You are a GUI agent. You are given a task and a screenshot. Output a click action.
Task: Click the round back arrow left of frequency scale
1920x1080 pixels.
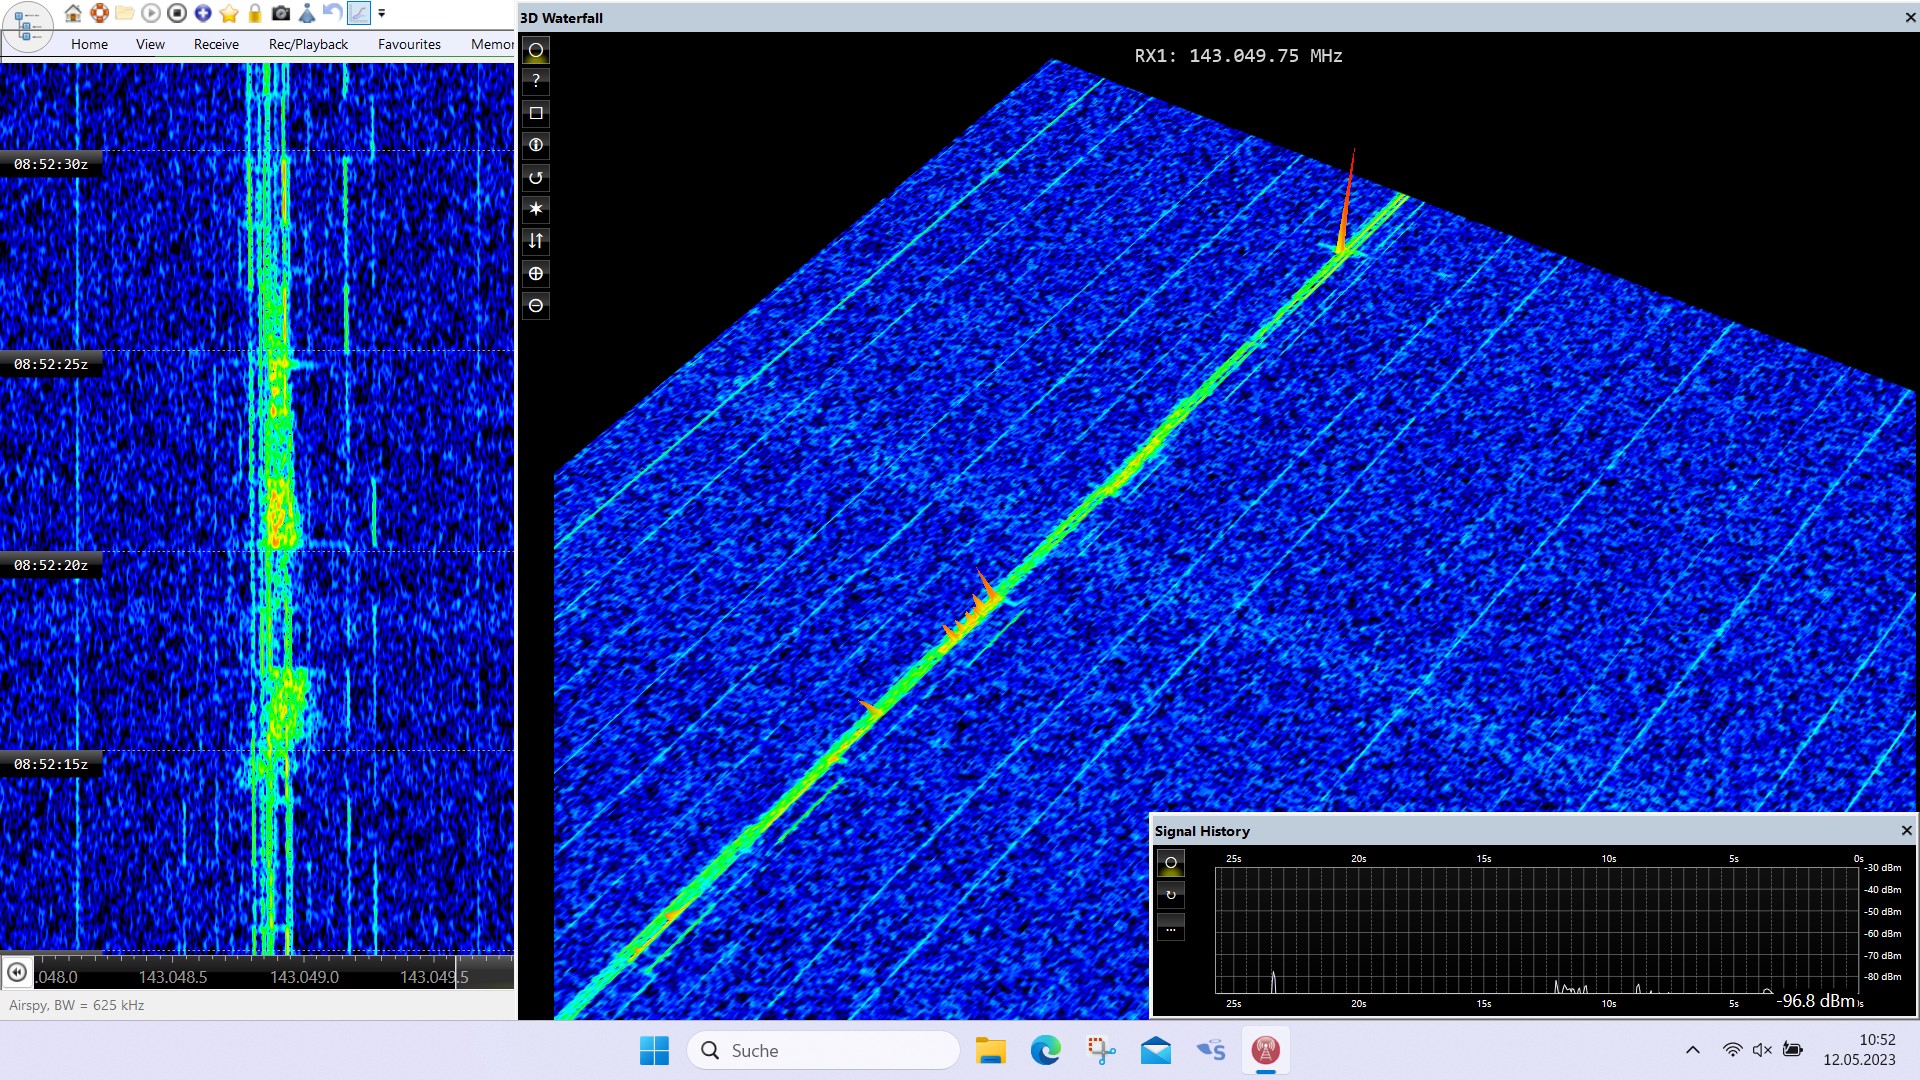pyautogui.click(x=17, y=972)
